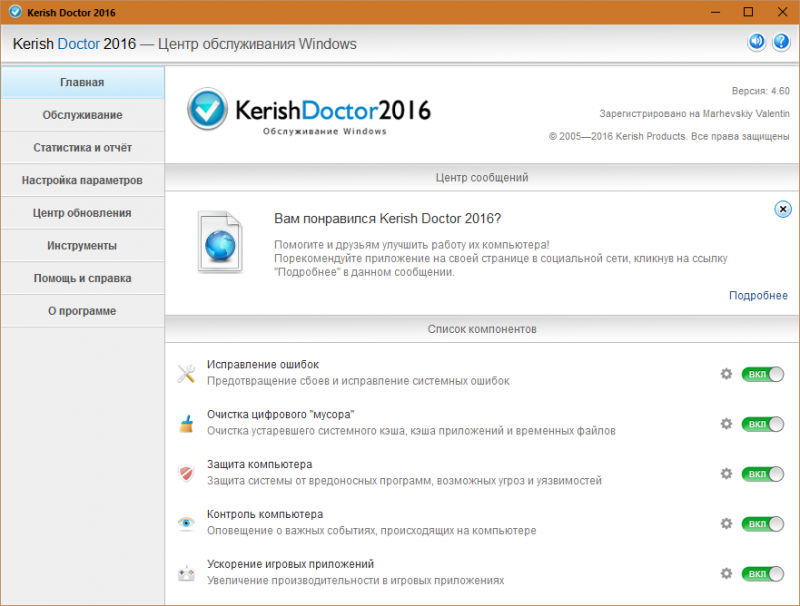Viewport: 800px width, 606px height.
Task: Open settings gear for Исправление ошибок
Action: (726, 374)
